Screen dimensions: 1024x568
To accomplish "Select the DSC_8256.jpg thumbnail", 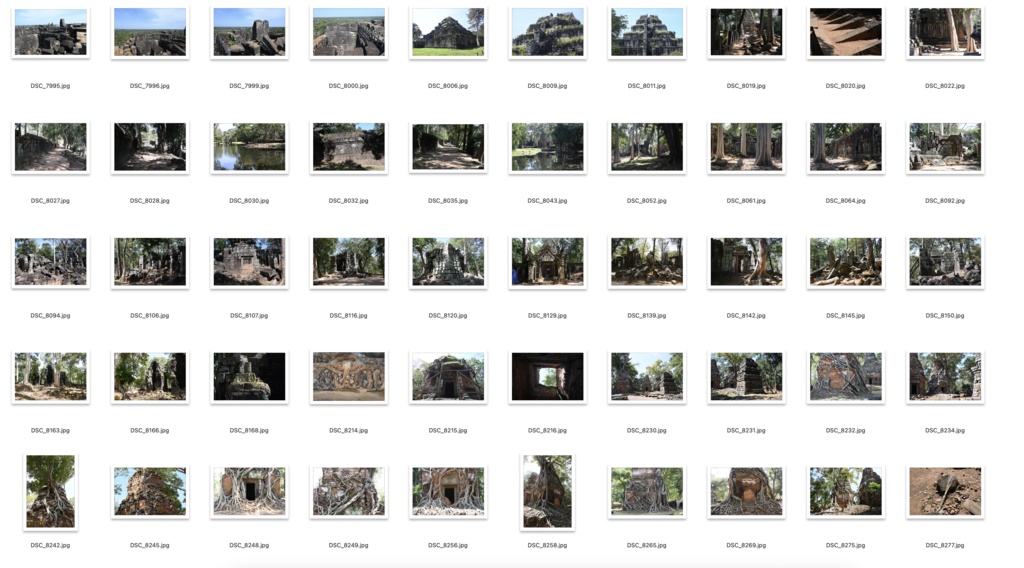I will pos(448,492).
